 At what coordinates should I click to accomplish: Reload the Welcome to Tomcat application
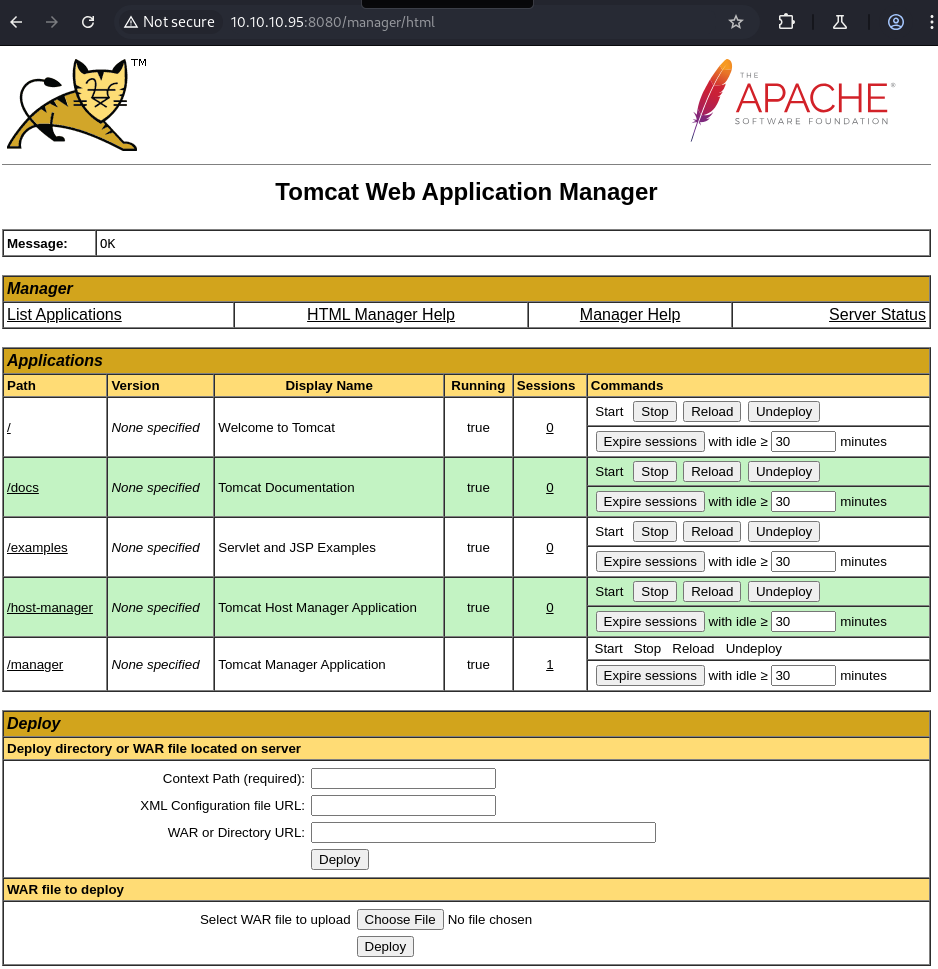tap(712, 412)
